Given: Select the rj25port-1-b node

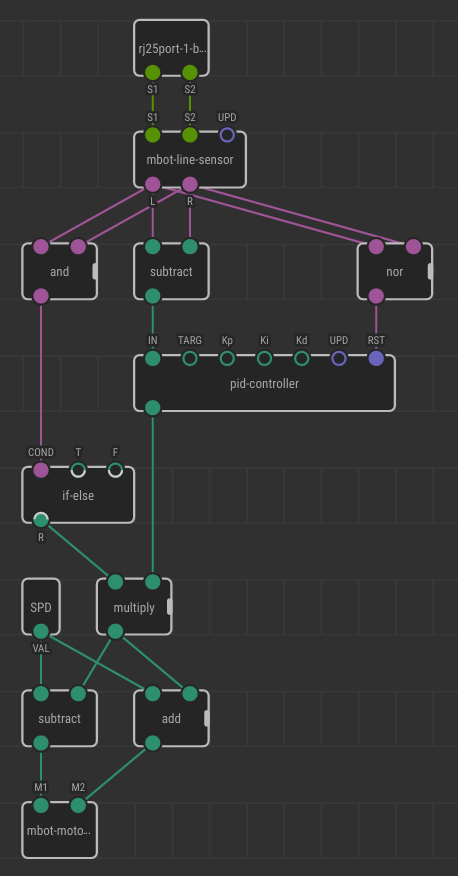Looking at the screenshot, I should pos(171,48).
